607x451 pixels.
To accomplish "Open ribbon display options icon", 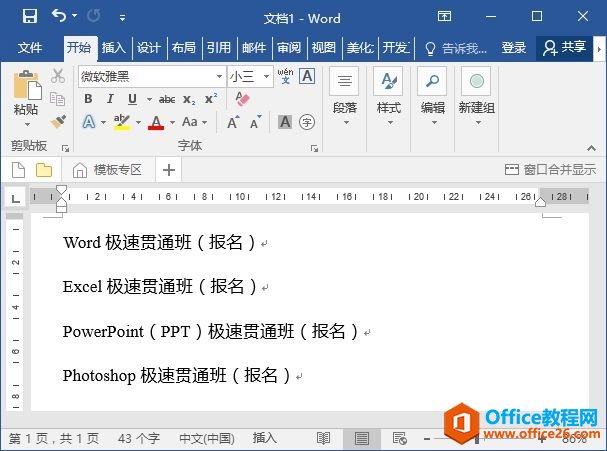I will click(x=444, y=16).
